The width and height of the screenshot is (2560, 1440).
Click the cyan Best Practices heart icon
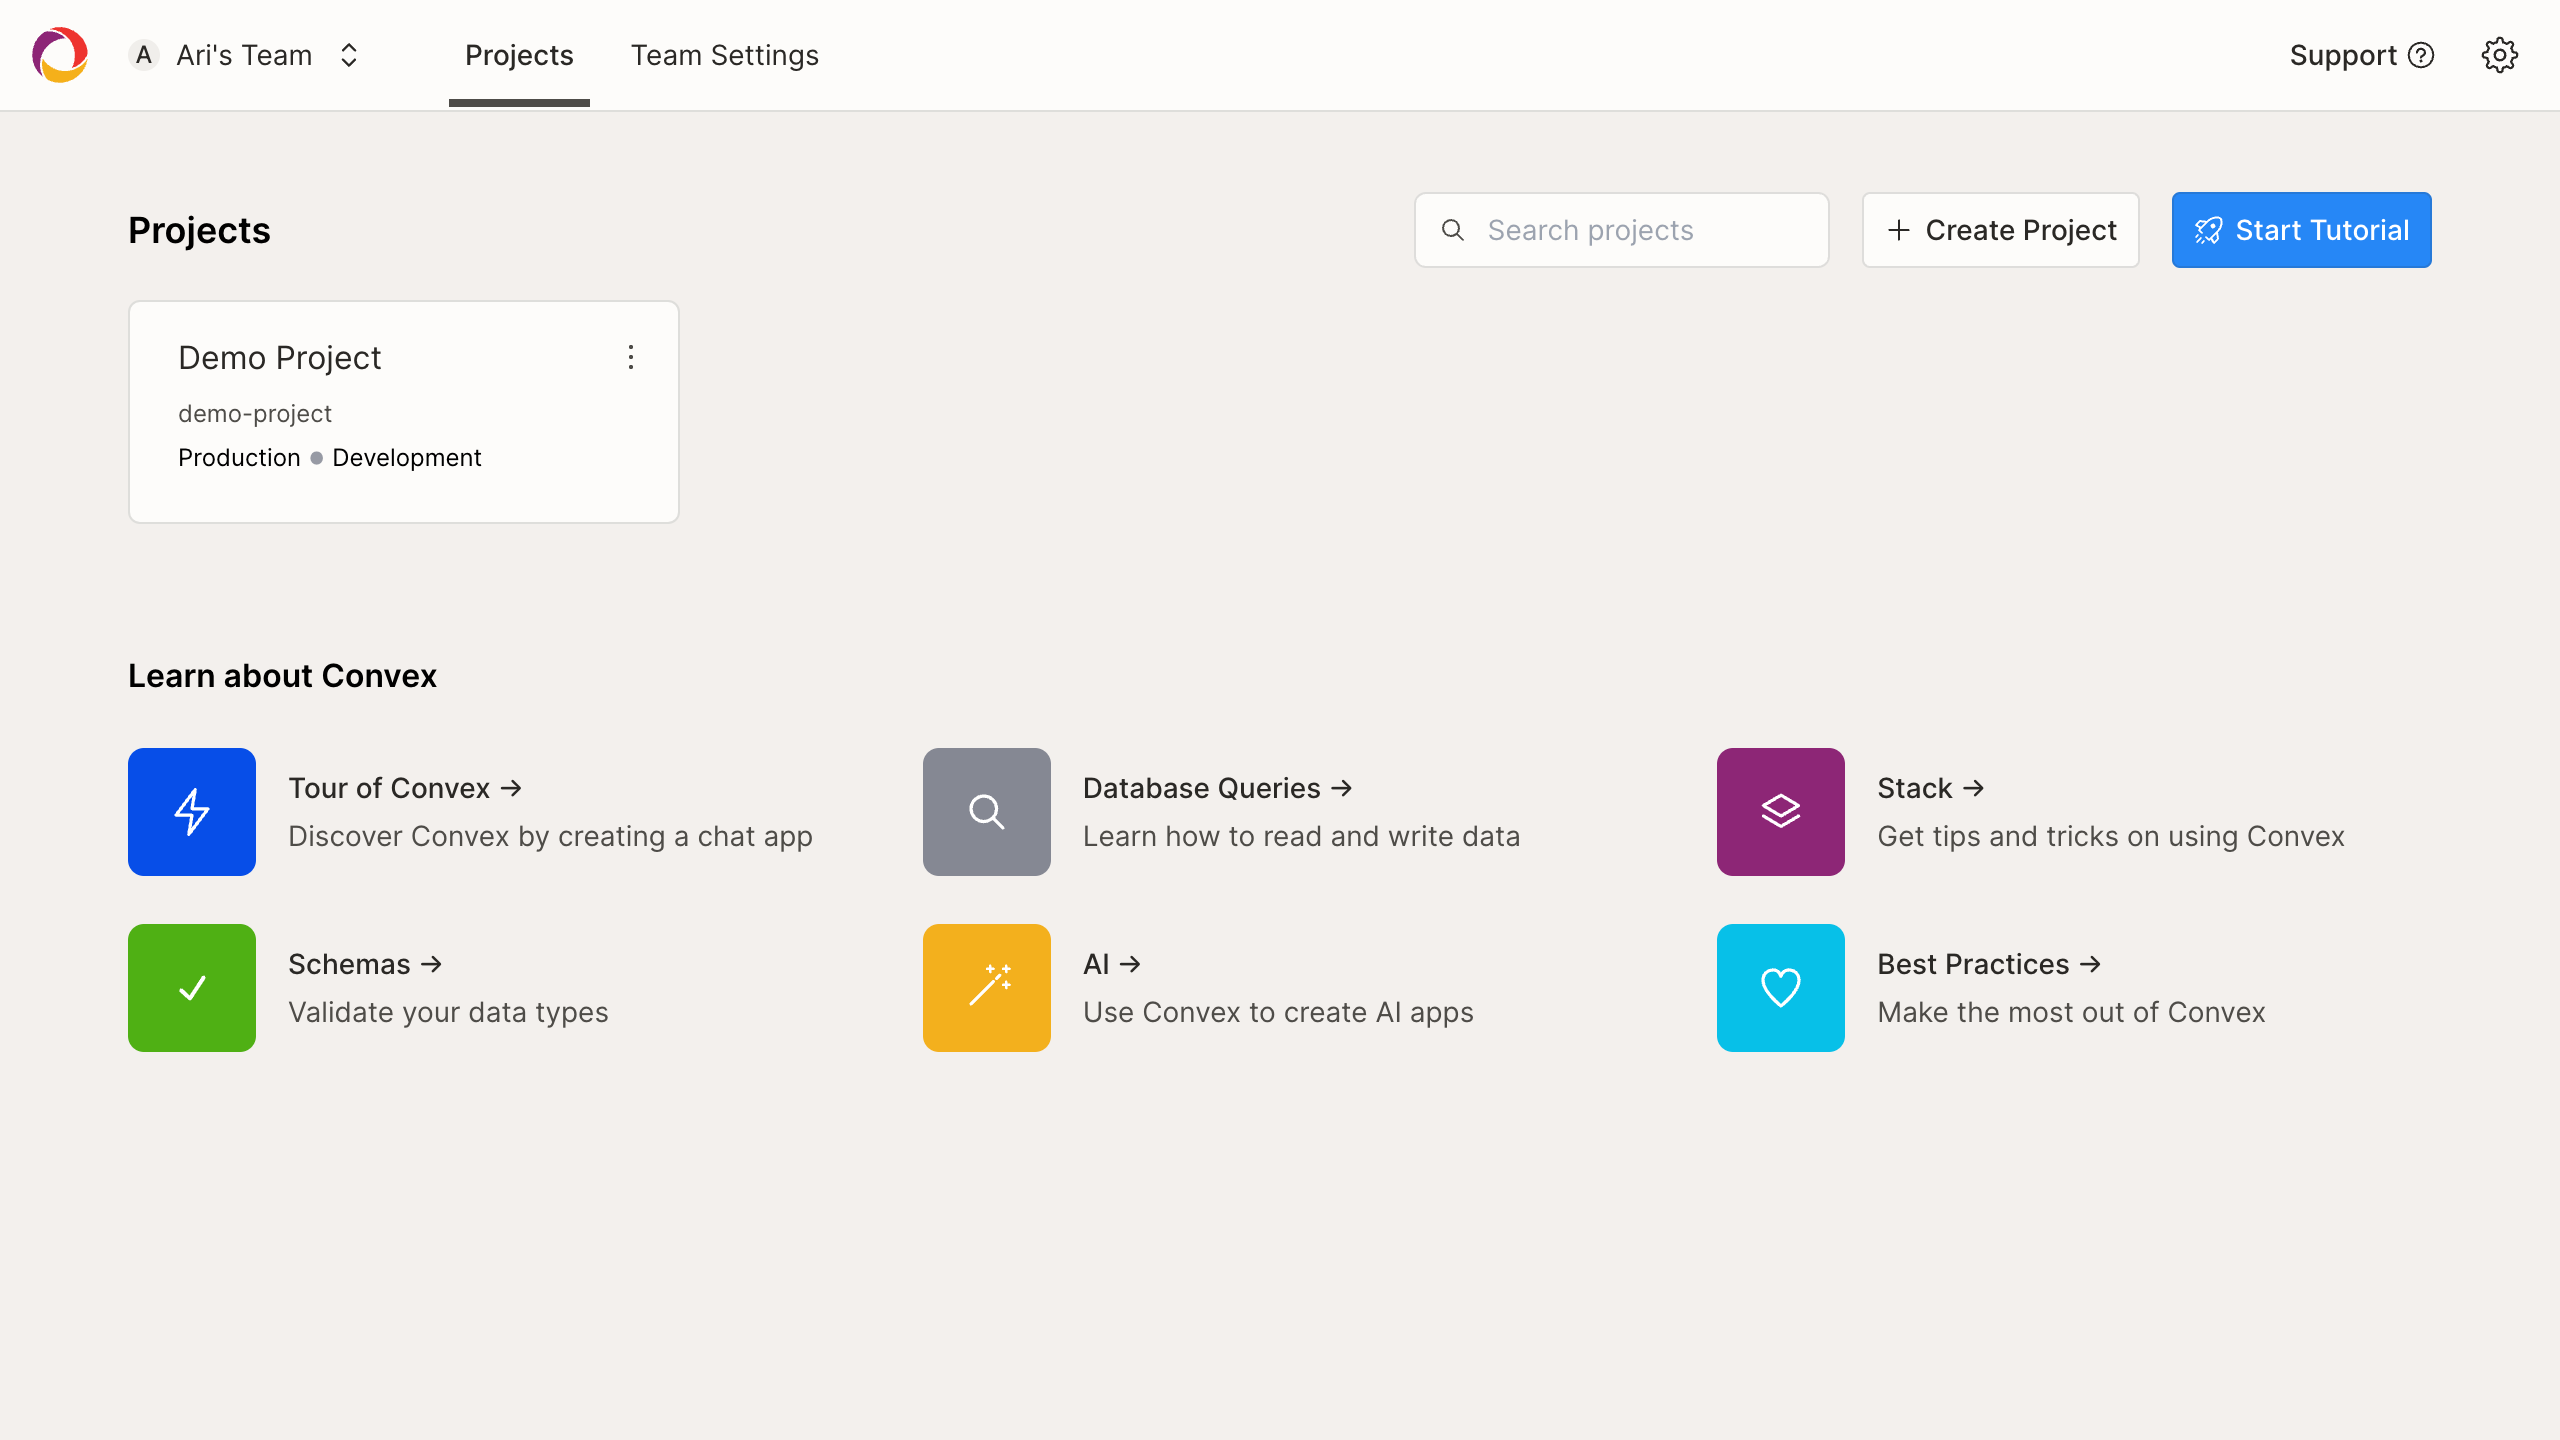tap(1781, 988)
